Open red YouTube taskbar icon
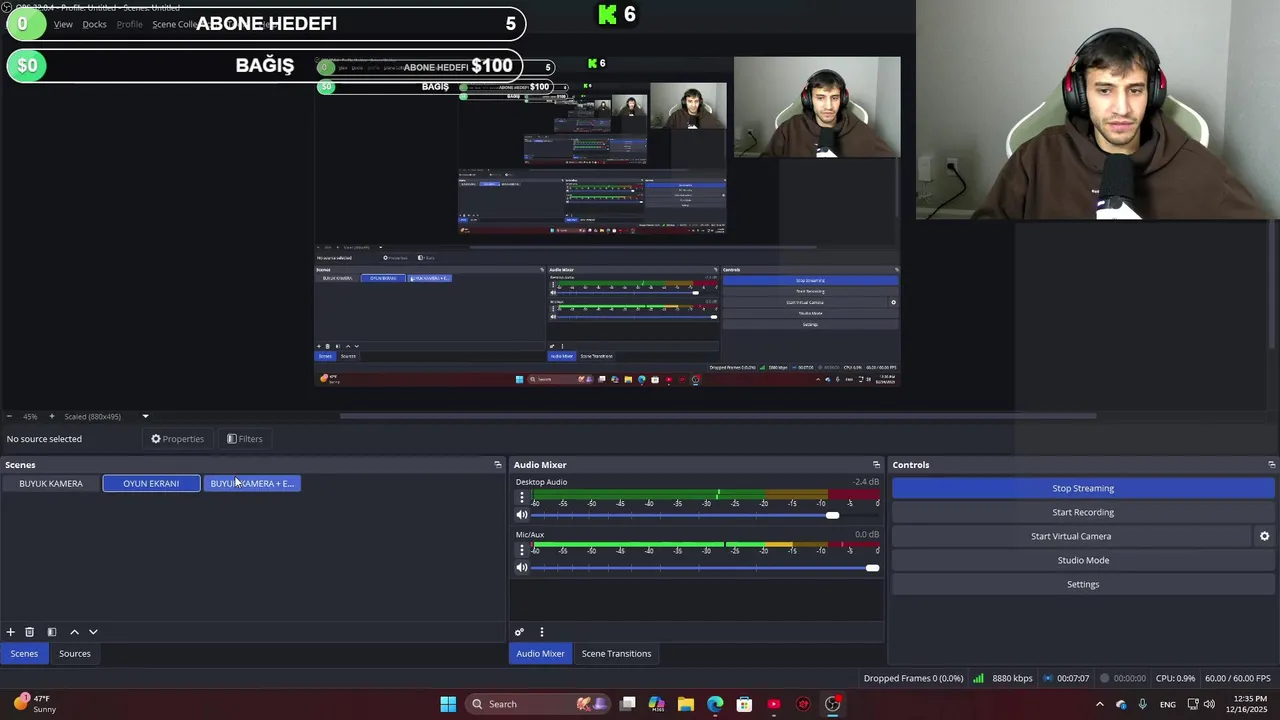The image size is (1280, 720). point(773,704)
